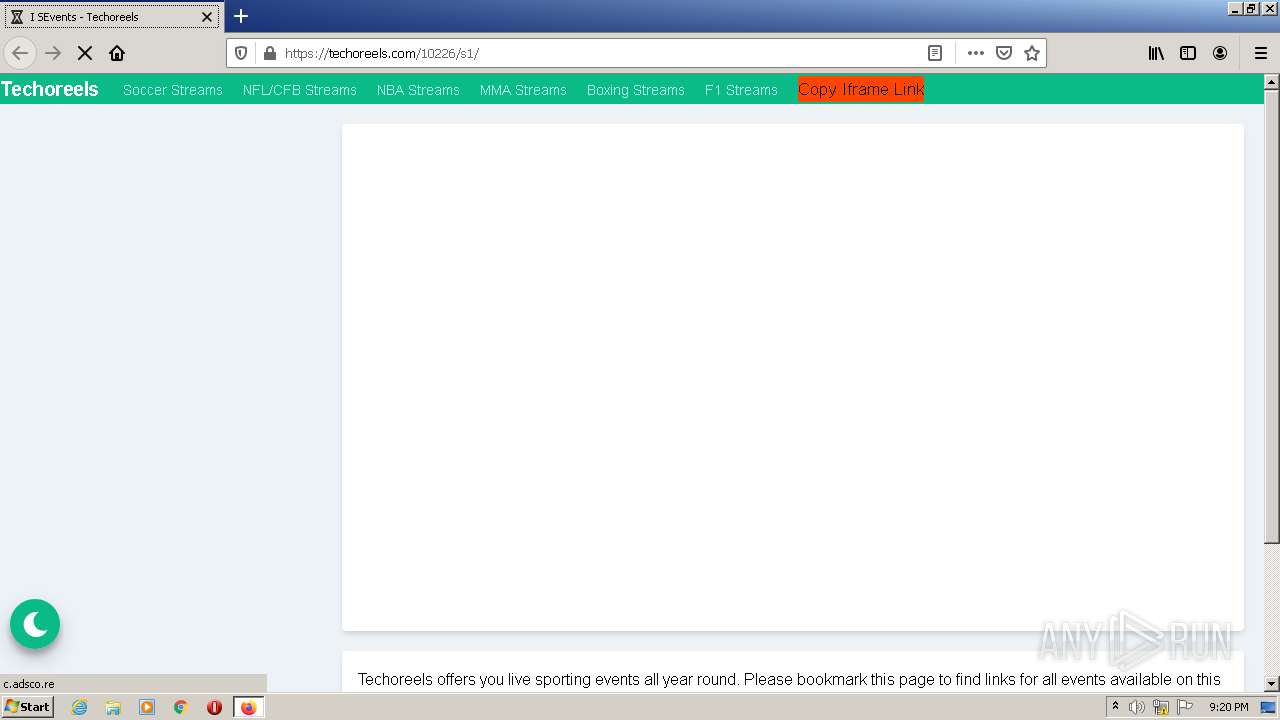Open Opera browser taskbar icon
Screen dimensions: 1280x720
(x=214, y=707)
